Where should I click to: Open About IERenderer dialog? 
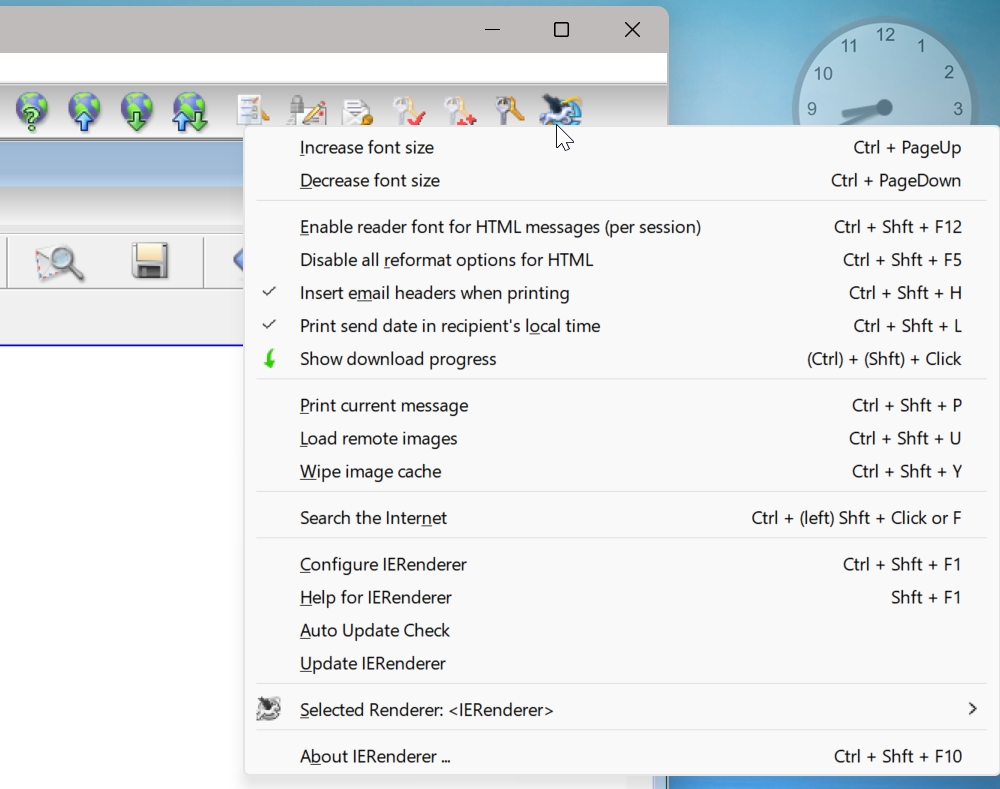coord(375,757)
